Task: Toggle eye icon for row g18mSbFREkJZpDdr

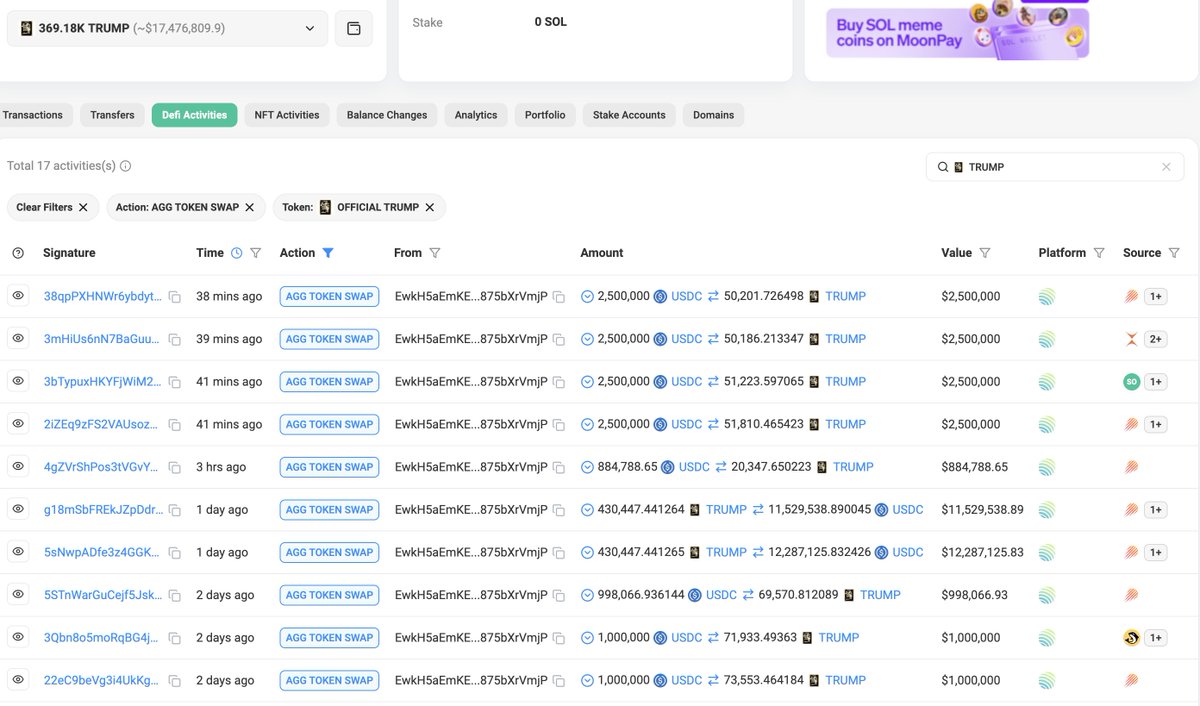Action: tap(18, 509)
